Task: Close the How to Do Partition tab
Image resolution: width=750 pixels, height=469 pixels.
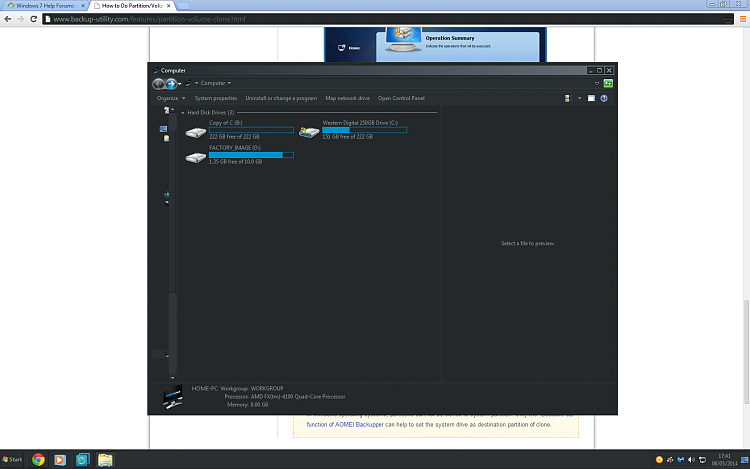Action: coord(168,6)
